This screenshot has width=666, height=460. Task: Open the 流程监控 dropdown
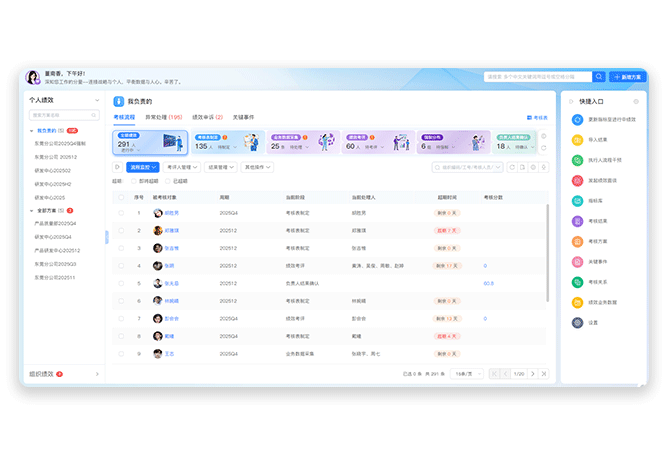pyautogui.click(x=143, y=167)
